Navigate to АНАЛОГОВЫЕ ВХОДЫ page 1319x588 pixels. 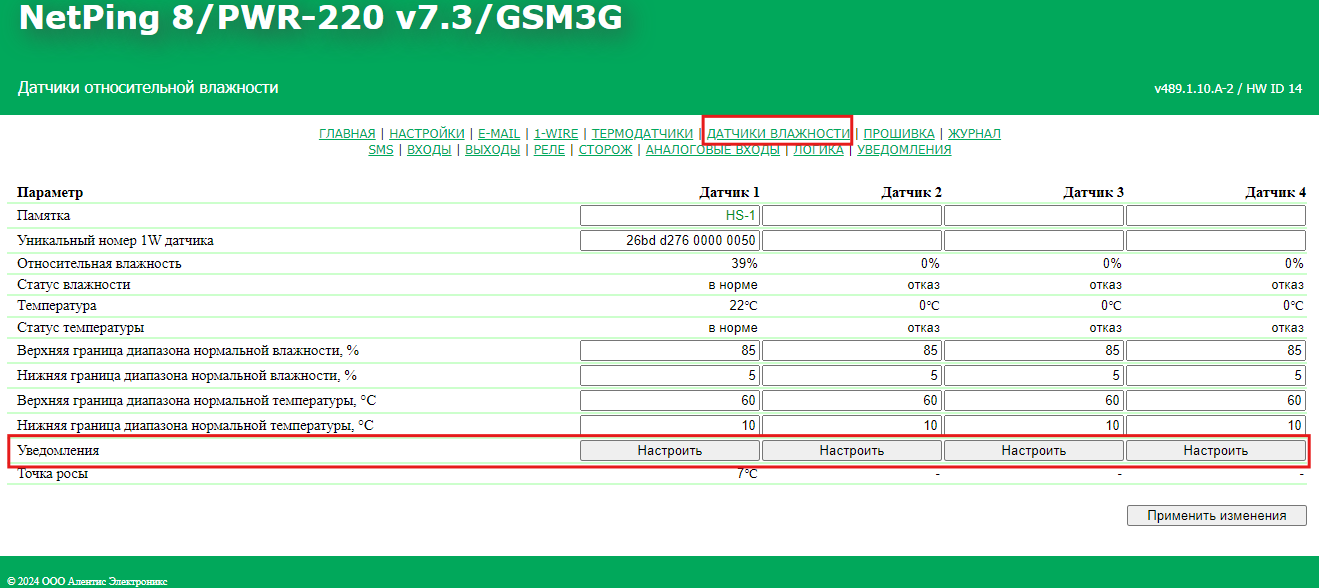click(712, 150)
